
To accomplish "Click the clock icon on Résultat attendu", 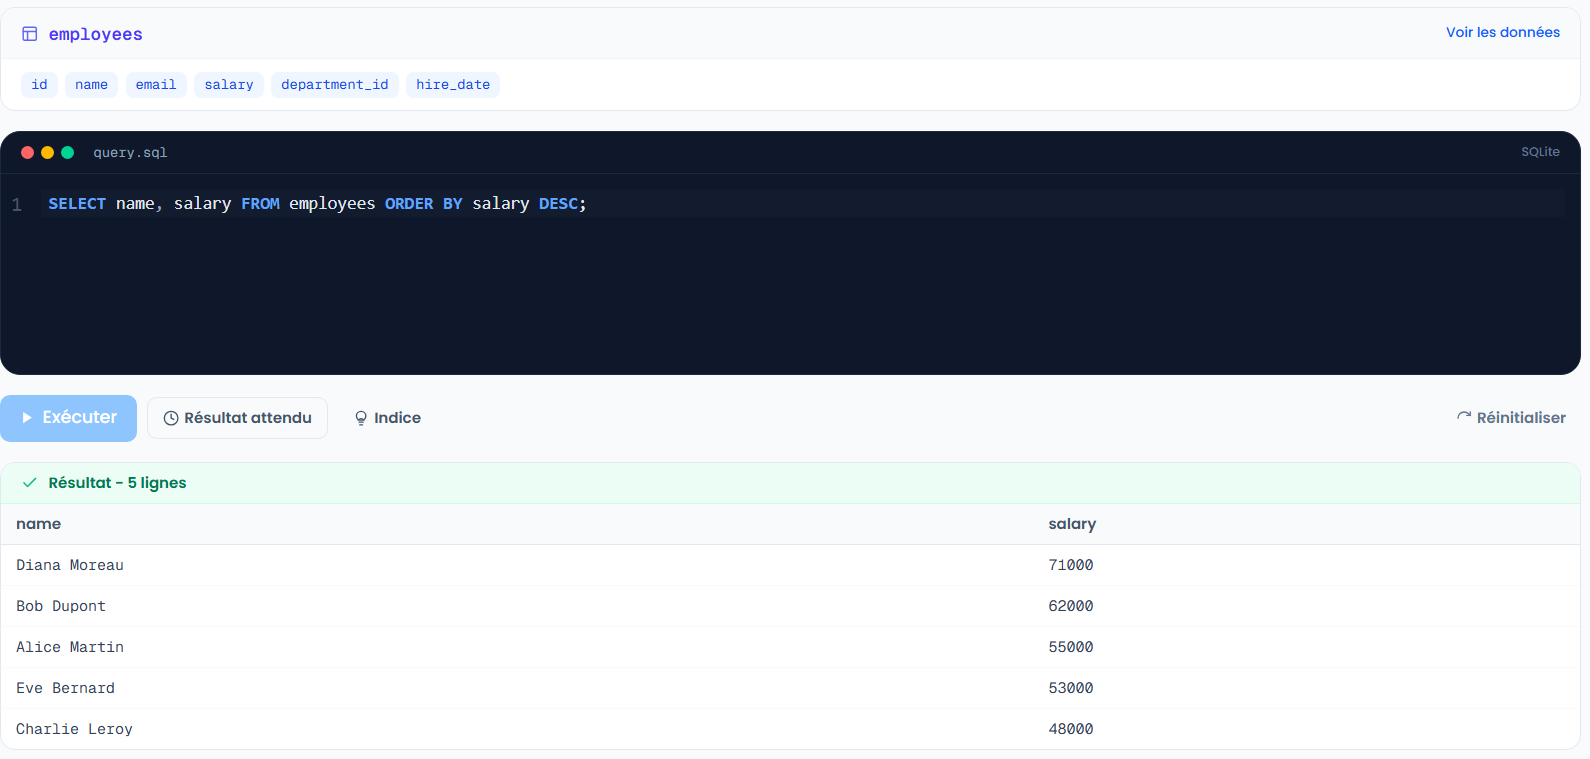I will pos(171,418).
